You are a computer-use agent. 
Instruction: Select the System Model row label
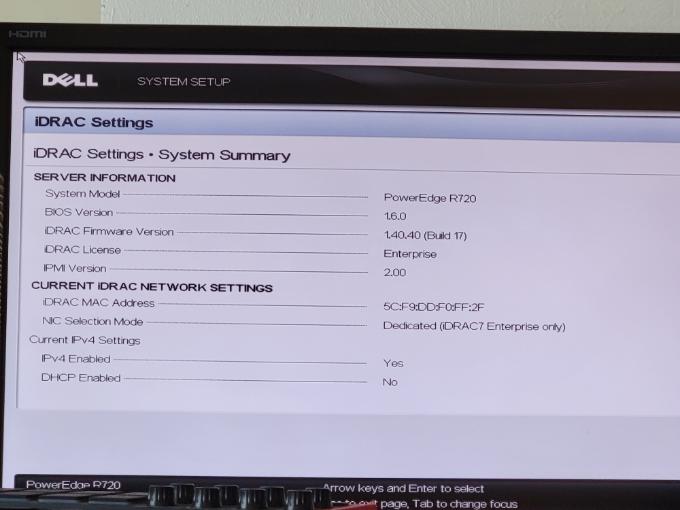tap(82, 194)
